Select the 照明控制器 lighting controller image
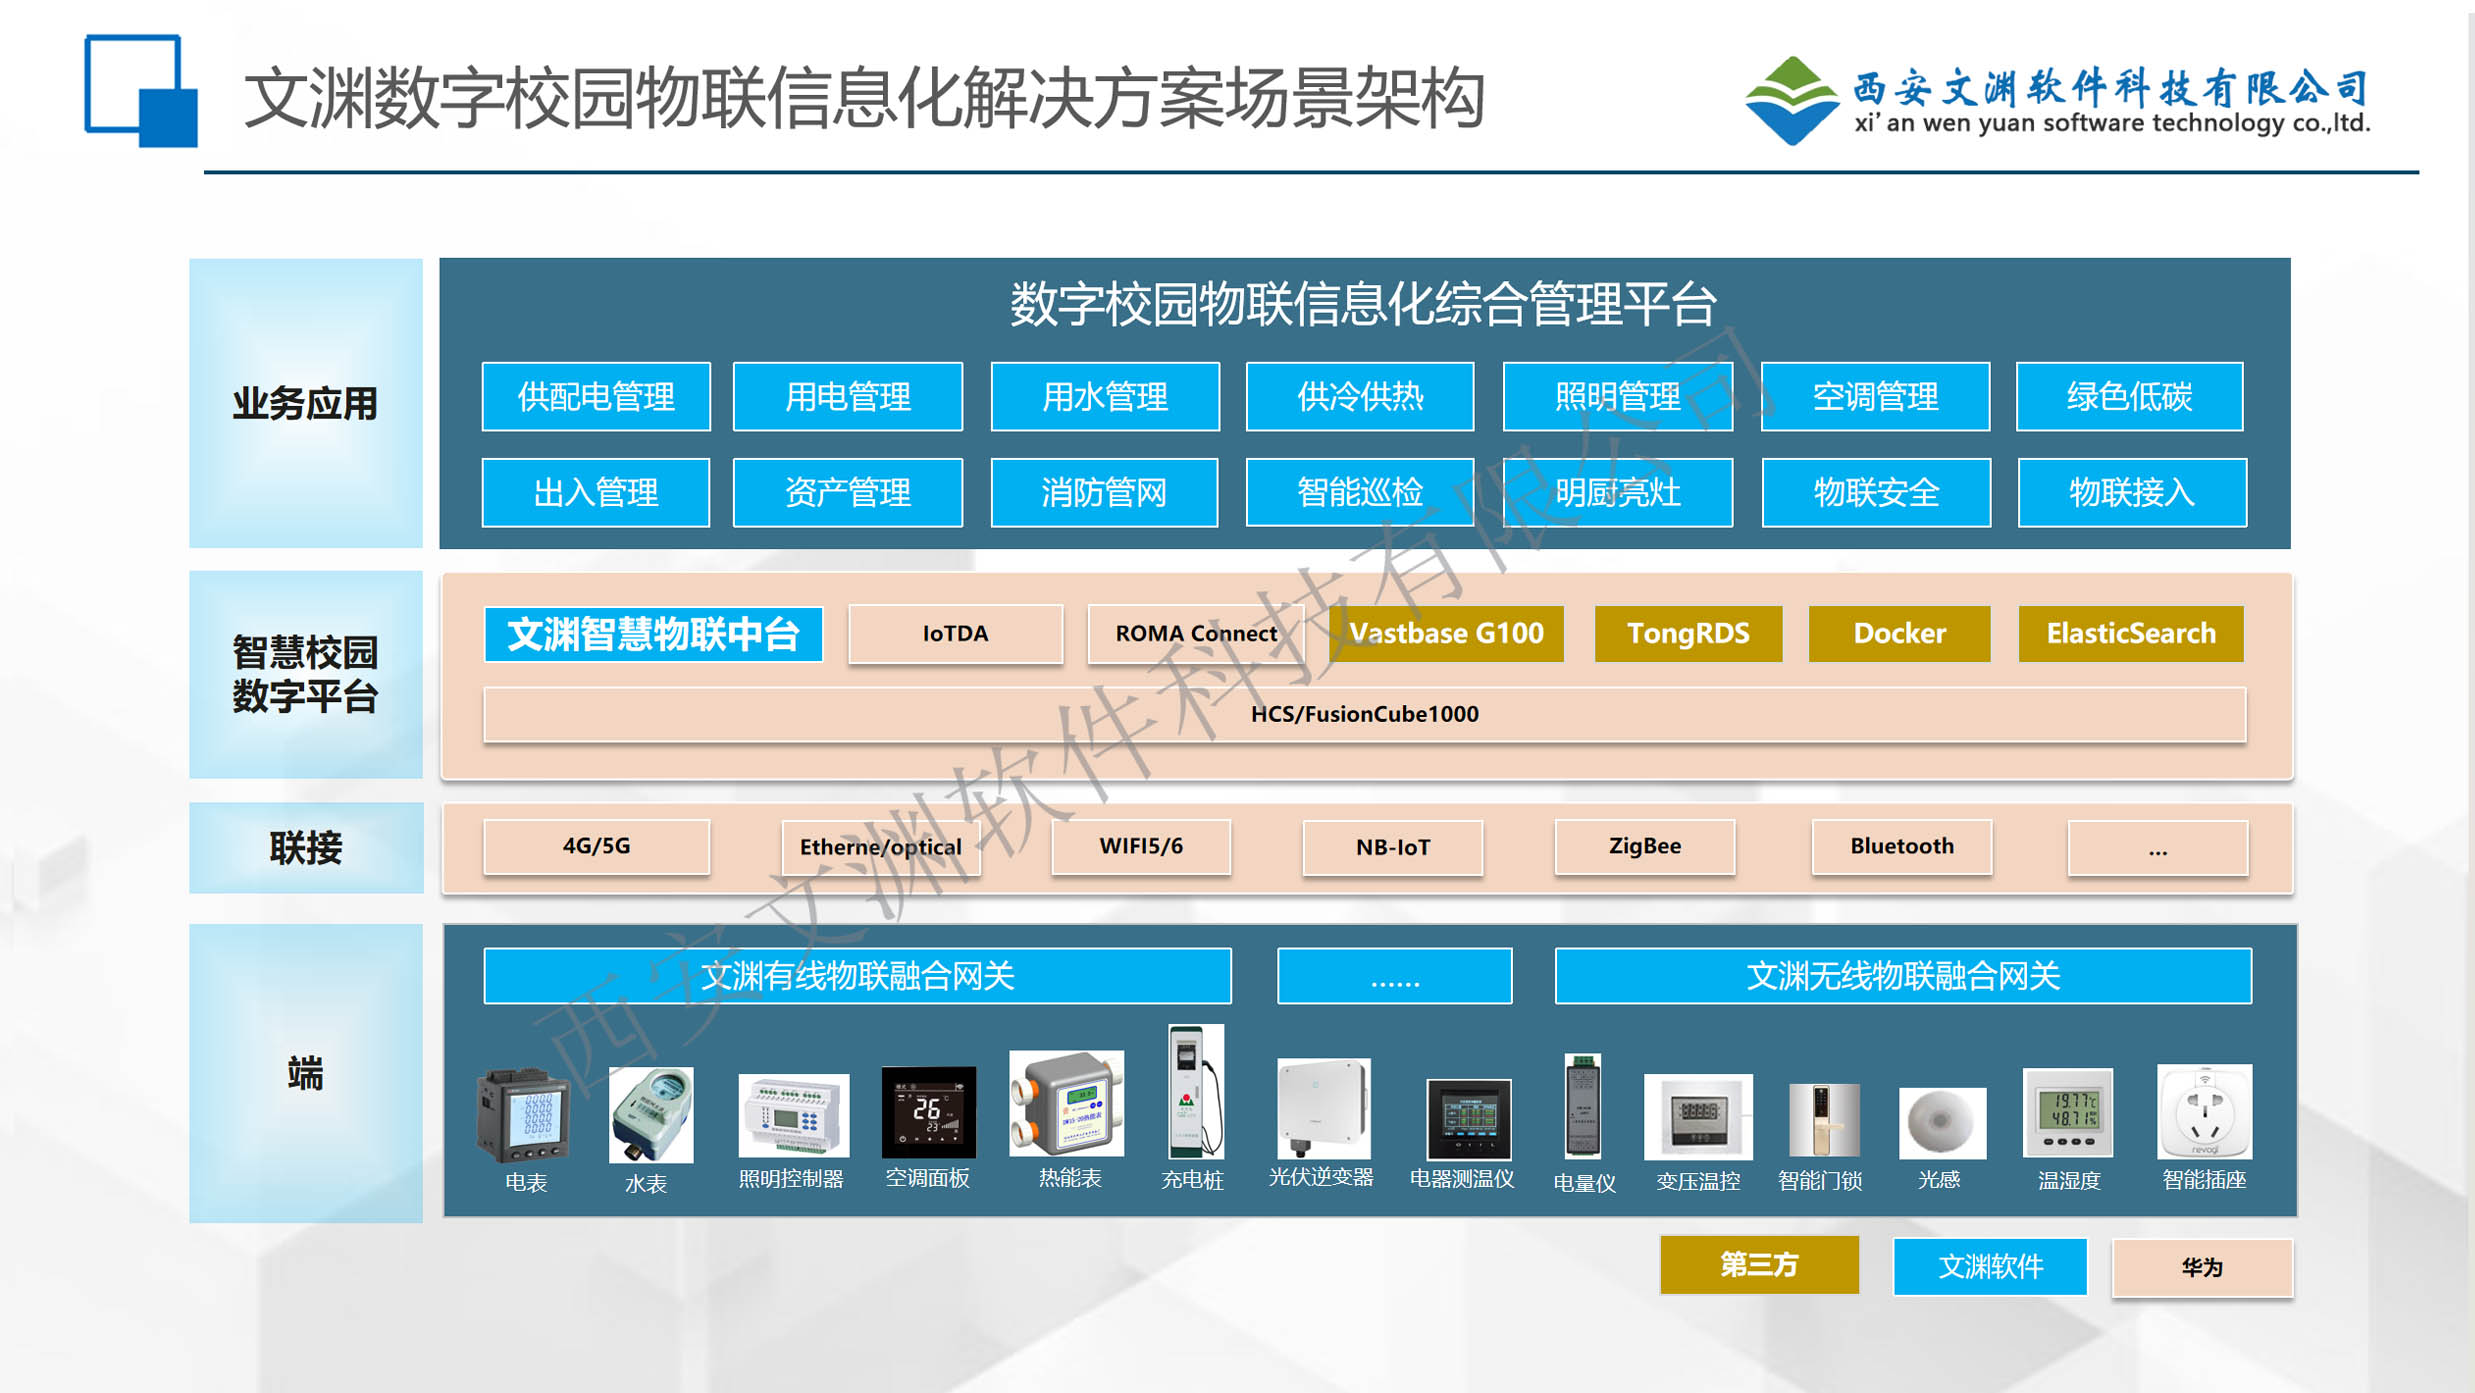 793,1114
